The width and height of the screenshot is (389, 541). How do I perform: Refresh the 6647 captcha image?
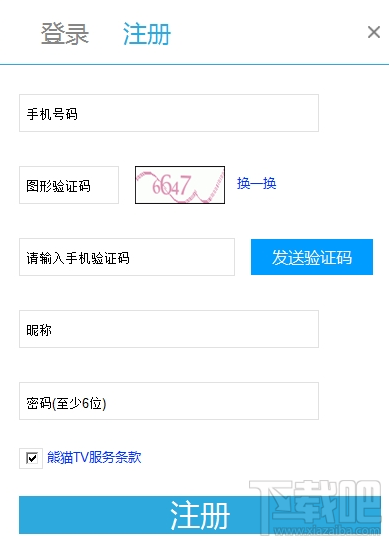[x=180, y=185]
